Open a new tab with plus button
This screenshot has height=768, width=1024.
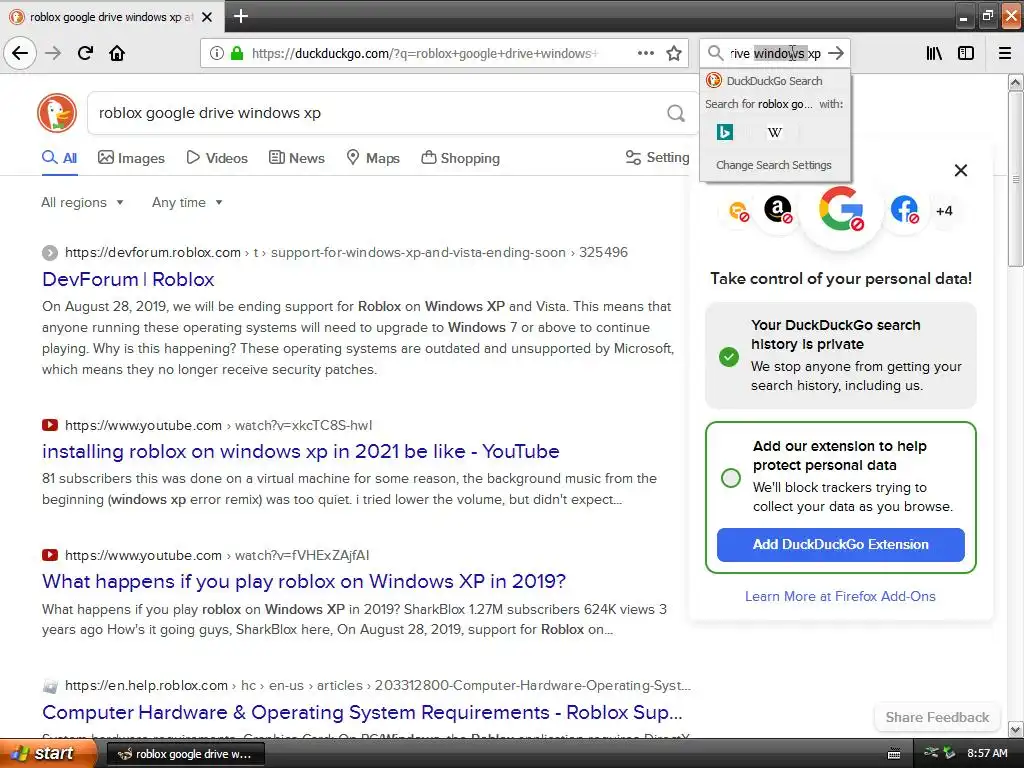coord(240,16)
